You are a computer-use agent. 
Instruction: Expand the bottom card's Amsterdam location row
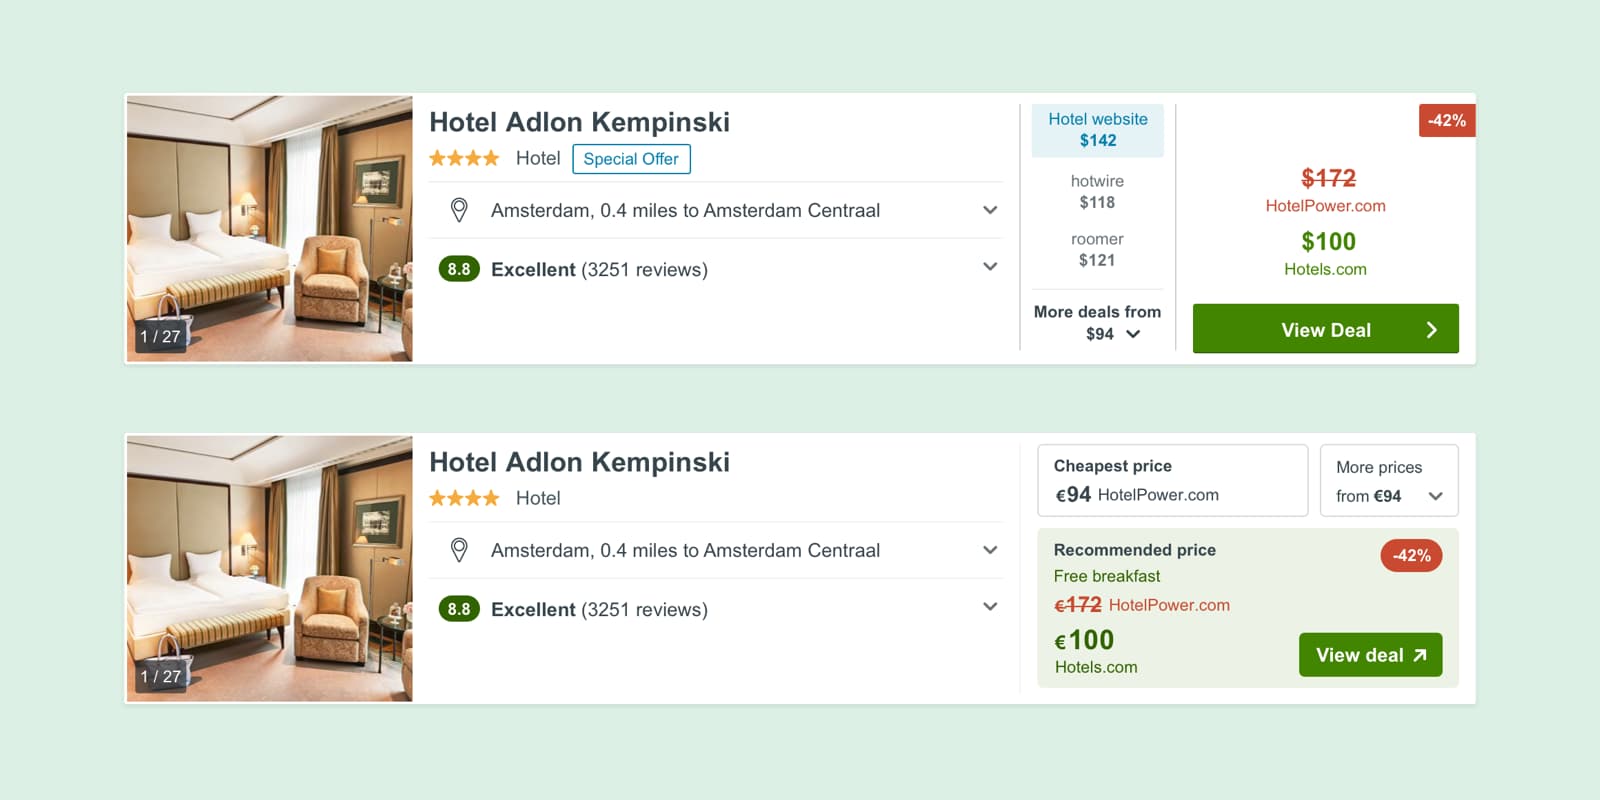pyautogui.click(x=990, y=550)
